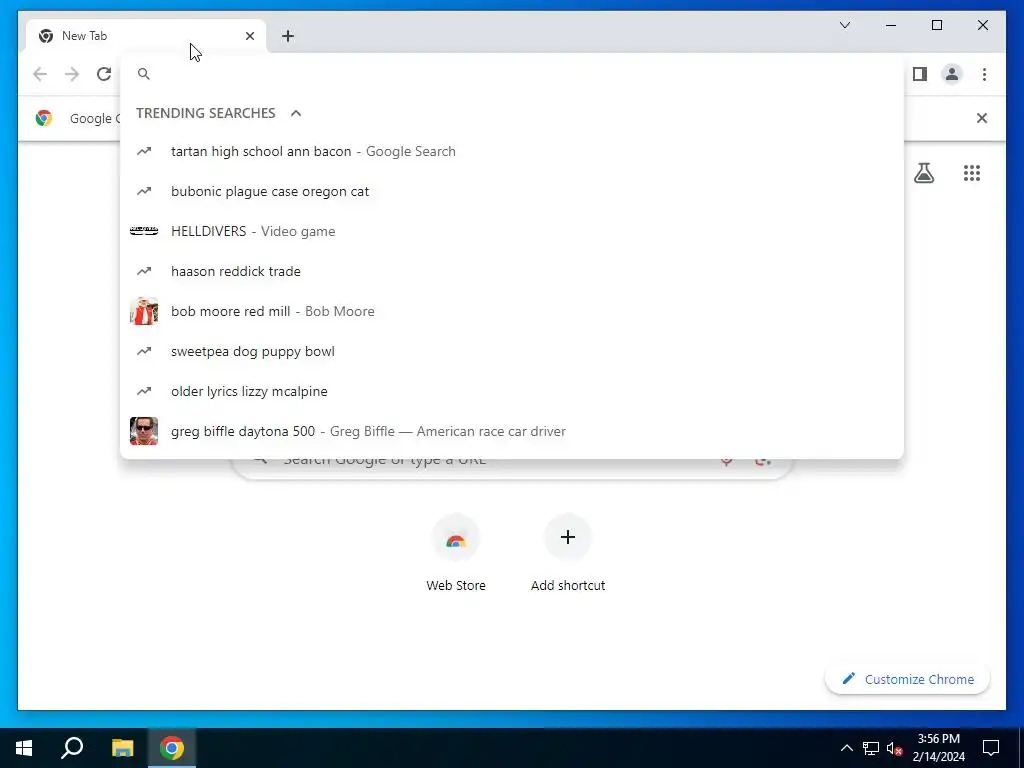Toggle the Chrome side panel icon
The width and height of the screenshot is (1024, 768).
coord(920,74)
